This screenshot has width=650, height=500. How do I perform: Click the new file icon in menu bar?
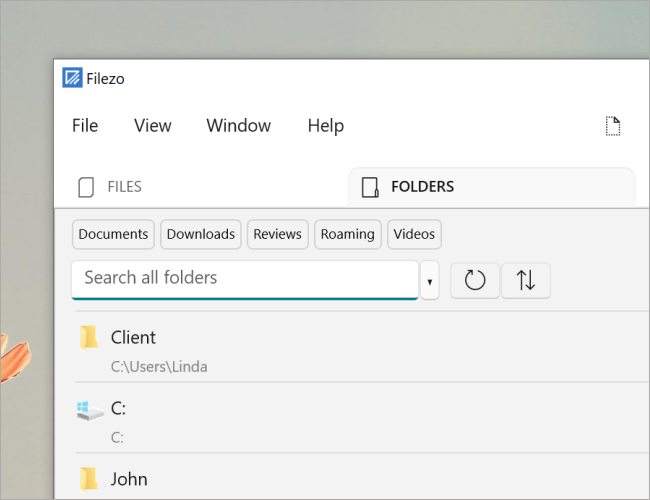tap(613, 126)
